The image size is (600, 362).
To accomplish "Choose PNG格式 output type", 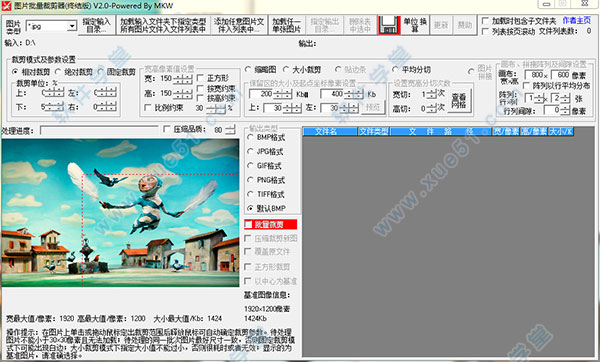I will point(250,180).
